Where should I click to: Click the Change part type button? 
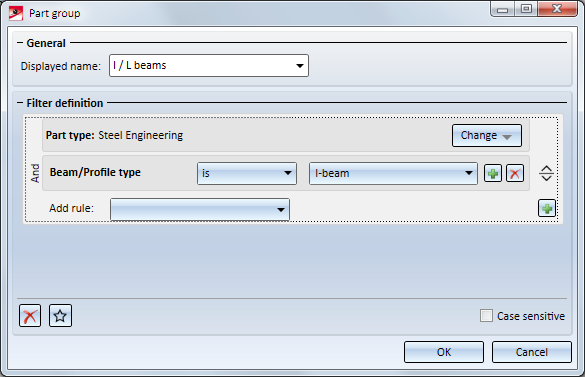click(x=487, y=135)
